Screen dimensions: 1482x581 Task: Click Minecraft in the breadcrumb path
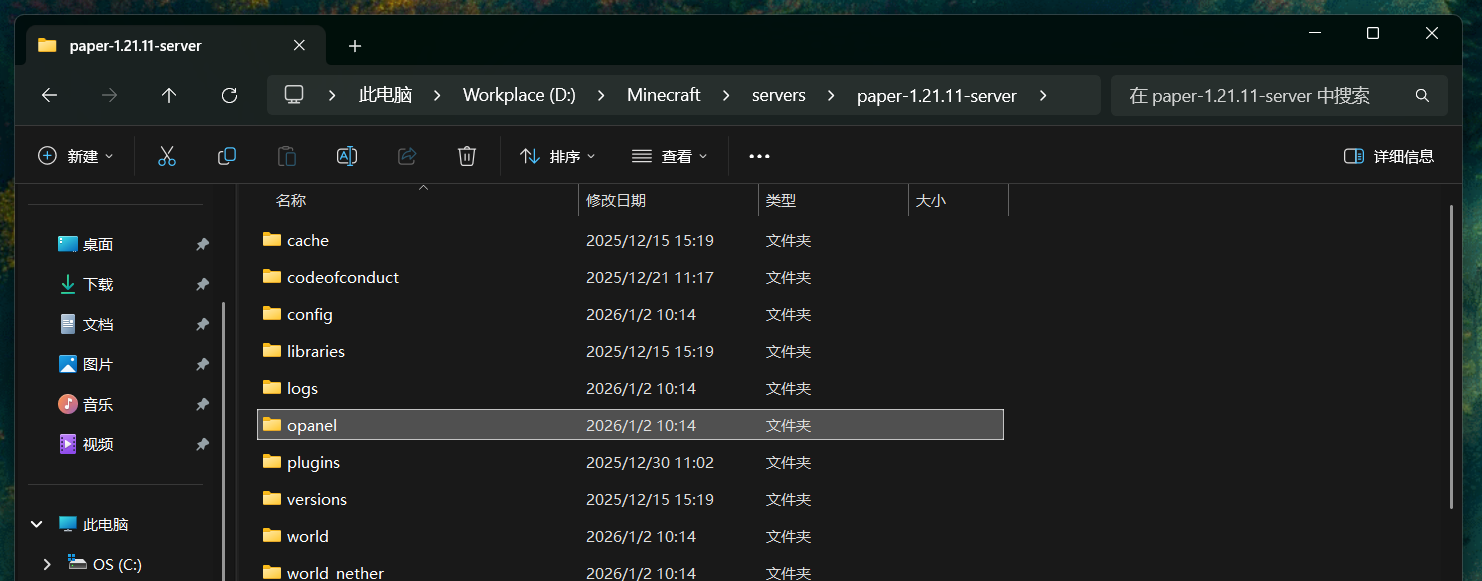coord(663,96)
